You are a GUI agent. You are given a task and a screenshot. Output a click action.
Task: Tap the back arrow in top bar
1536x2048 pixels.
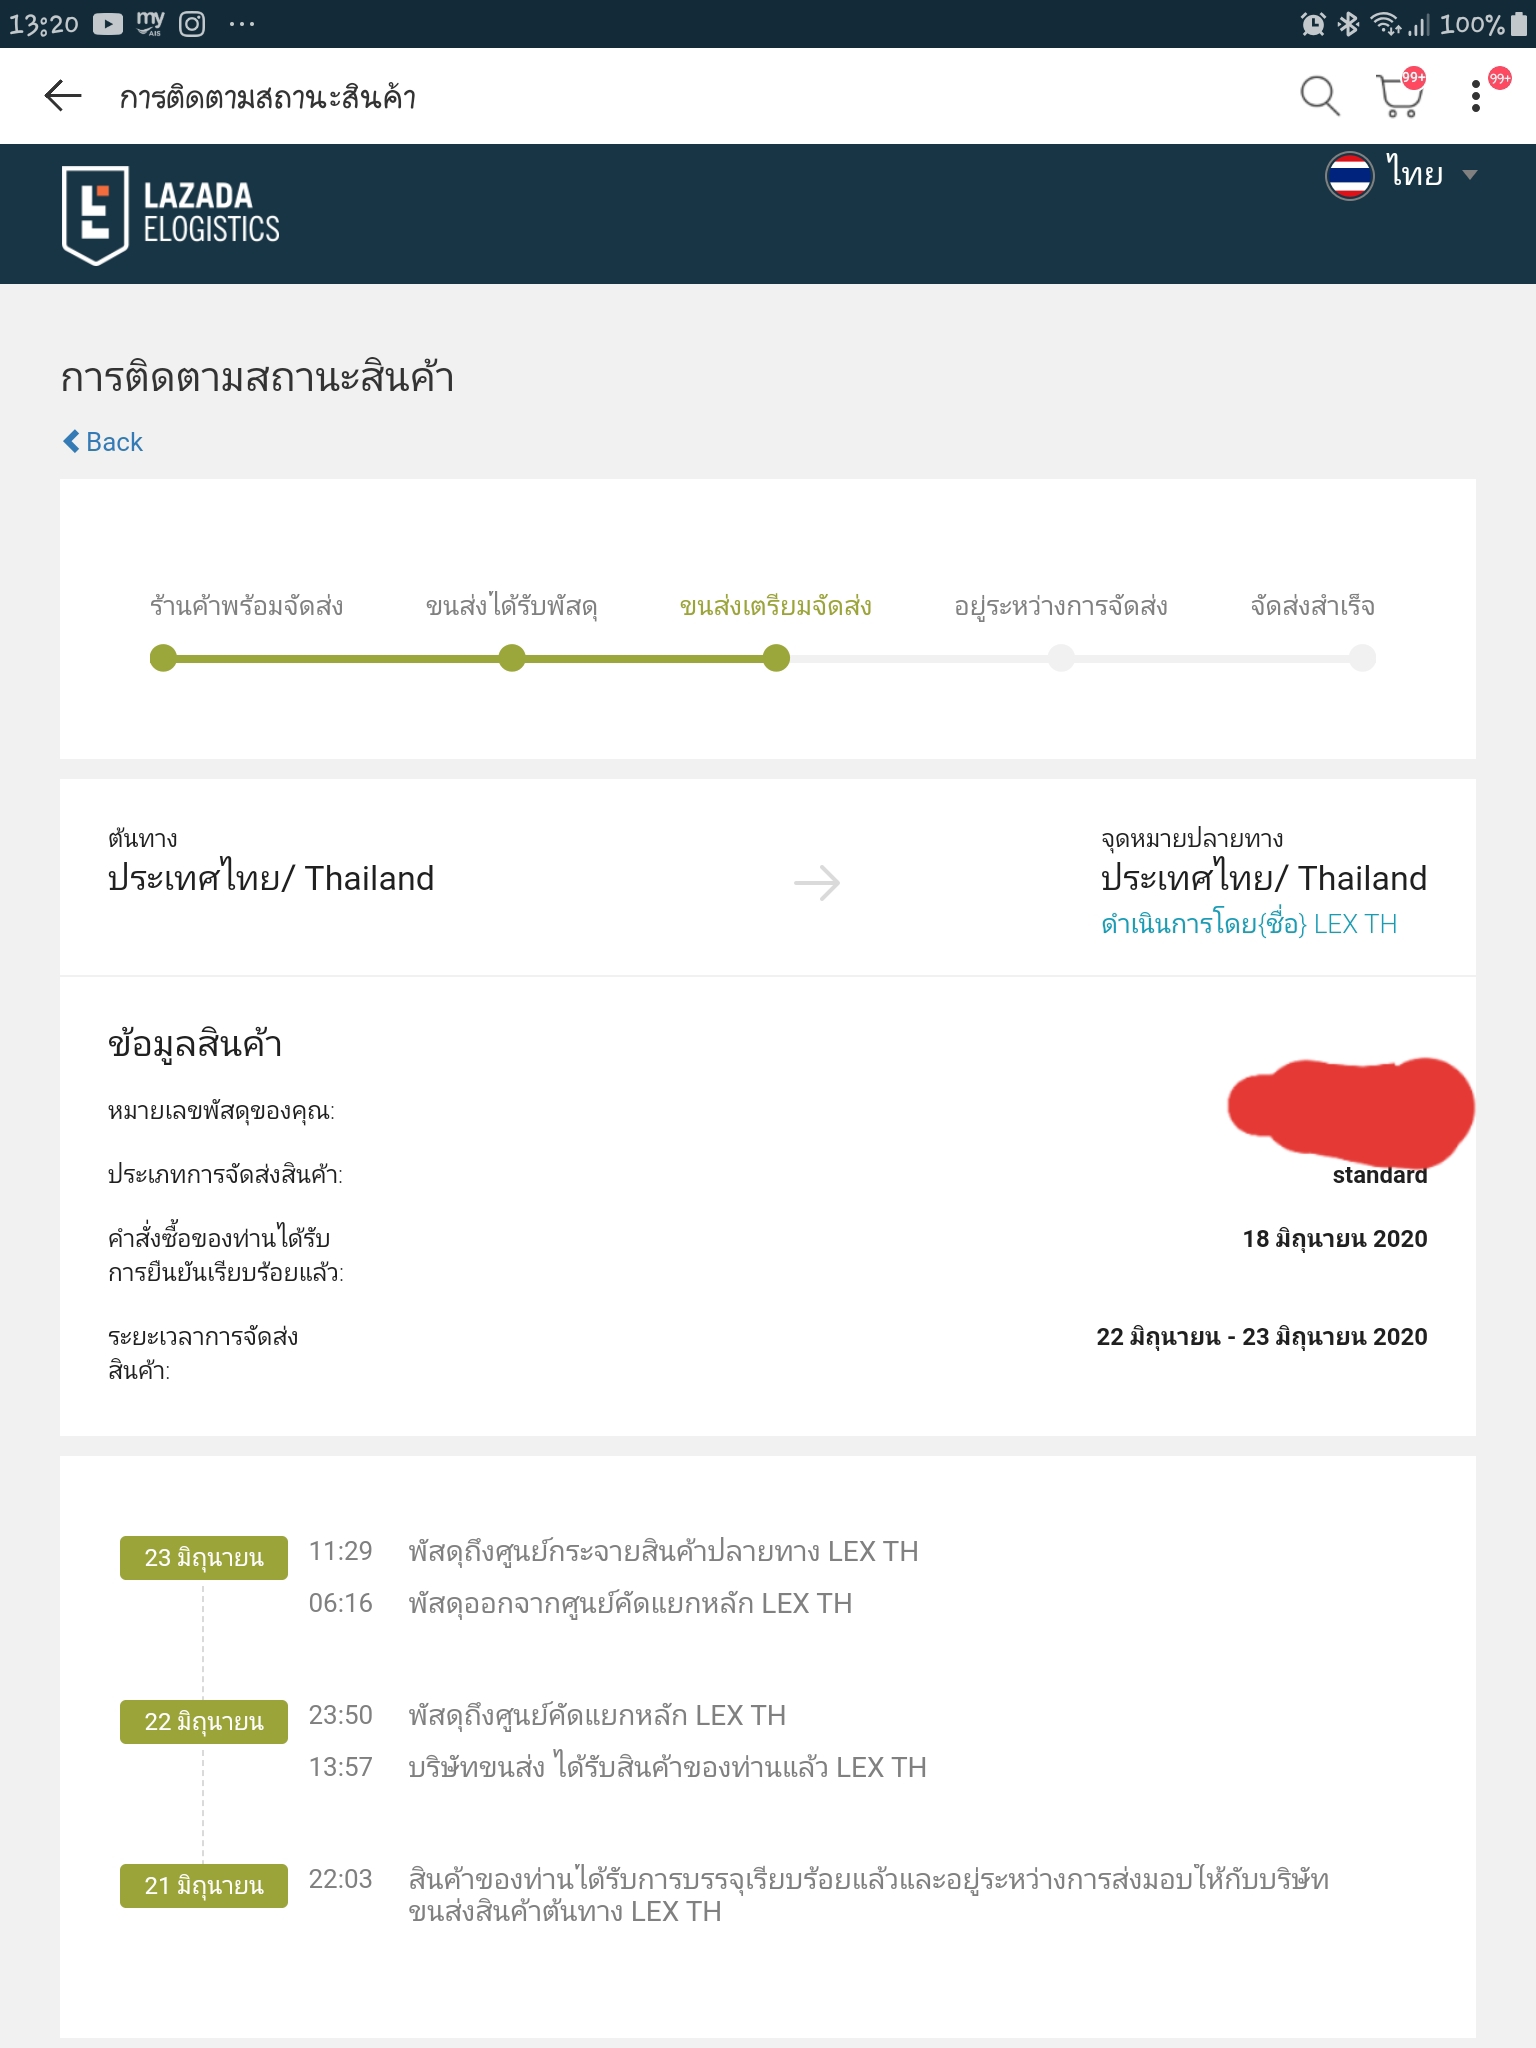[63, 96]
